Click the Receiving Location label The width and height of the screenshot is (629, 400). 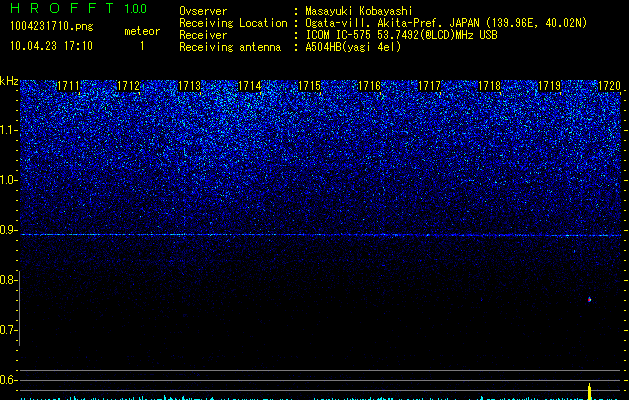(233, 23)
